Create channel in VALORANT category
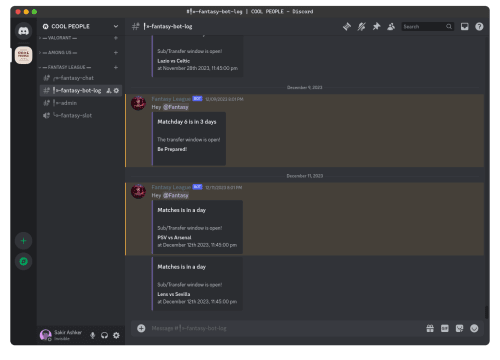 [116, 38]
